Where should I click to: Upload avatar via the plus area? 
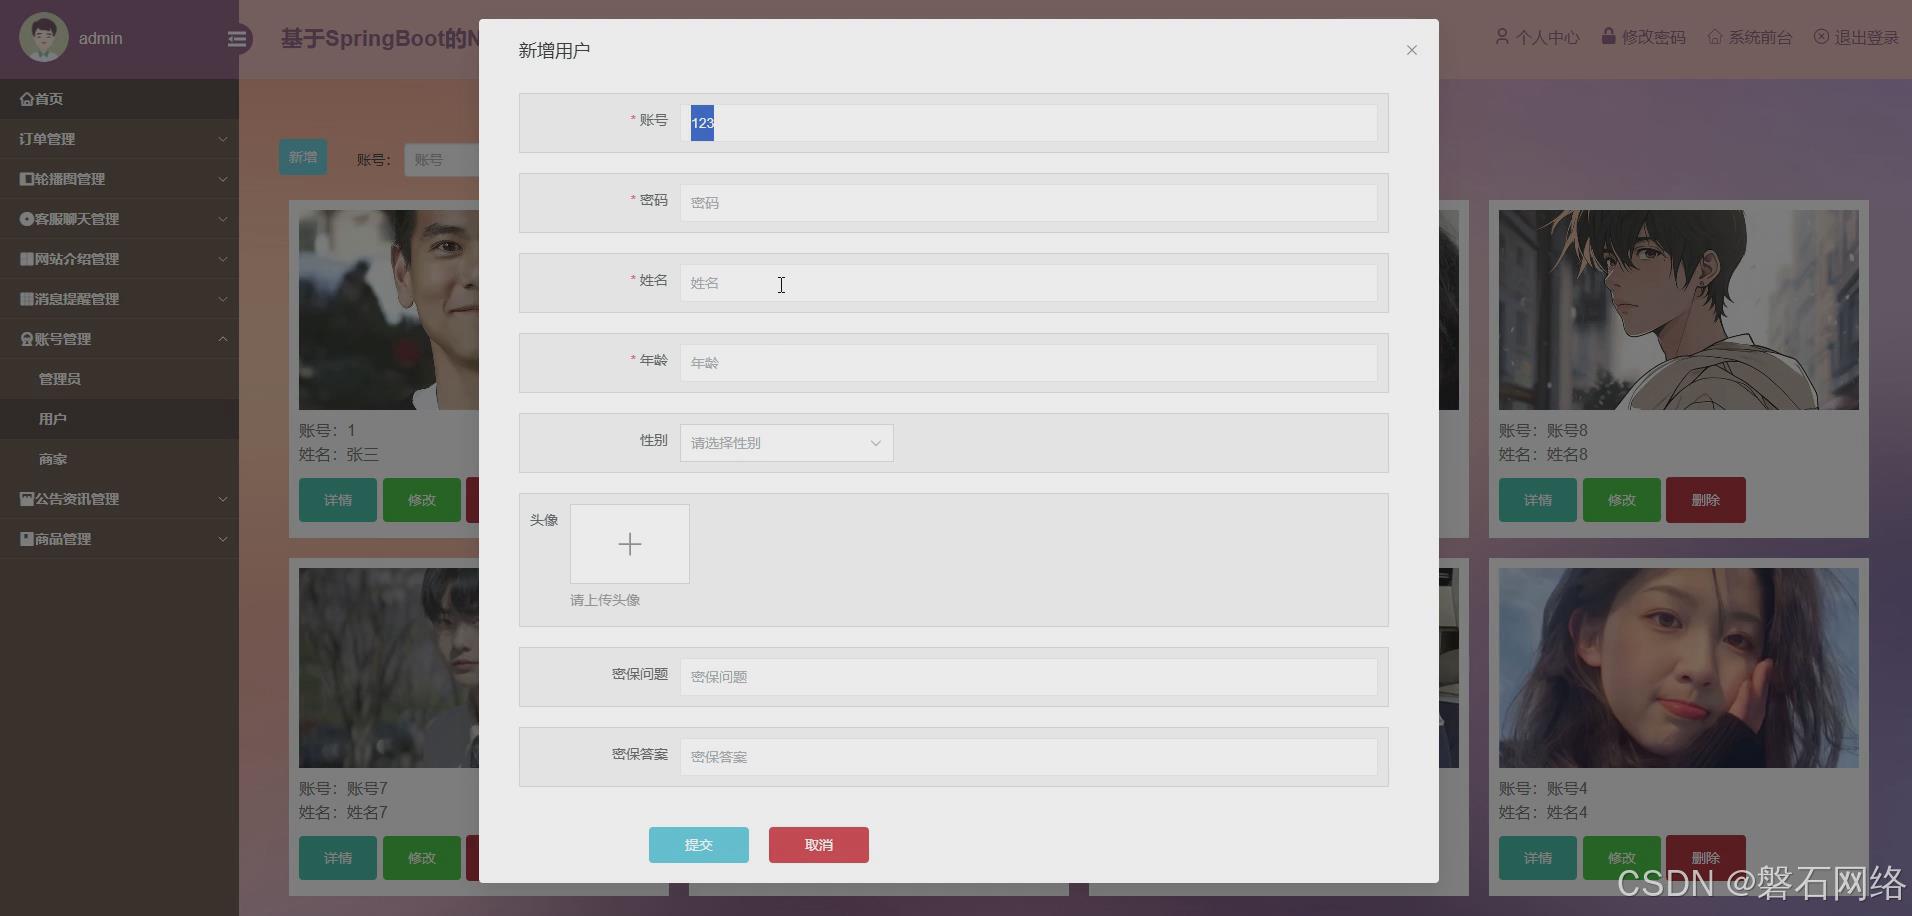[x=629, y=544]
